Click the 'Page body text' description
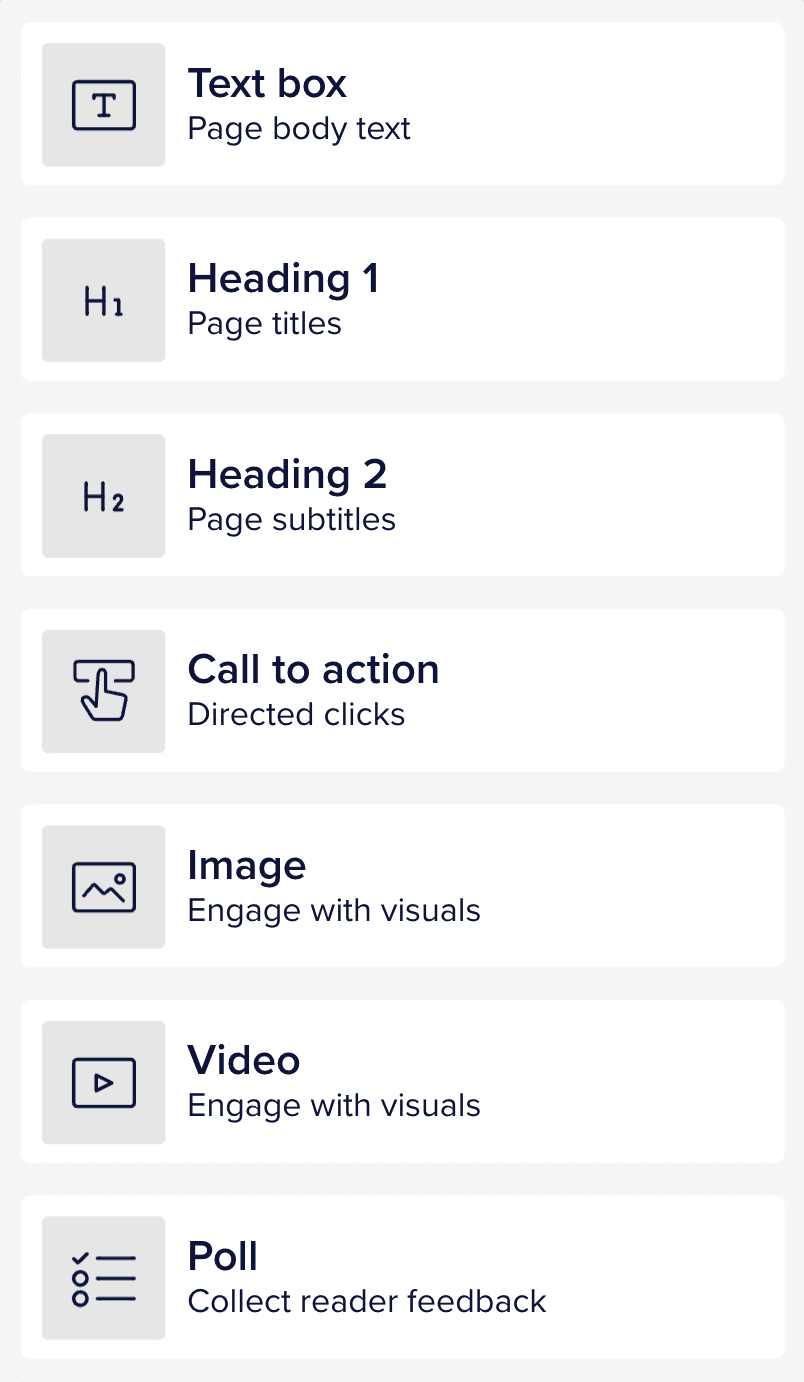Image resolution: width=804 pixels, height=1382 pixels. pos(299,129)
